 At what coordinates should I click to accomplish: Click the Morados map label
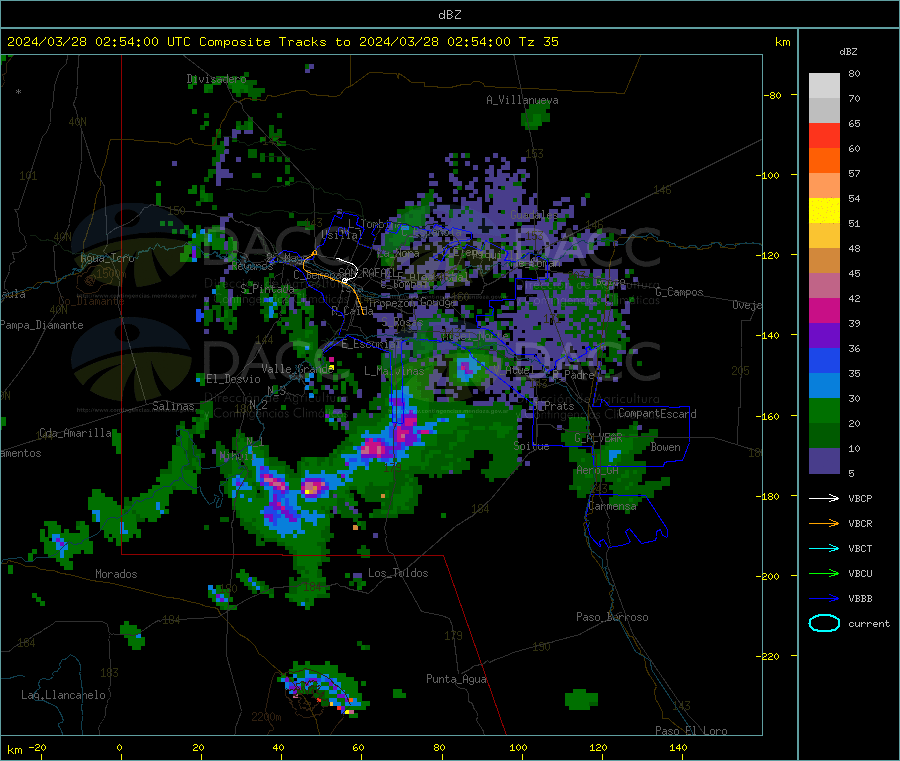point(116,574)
